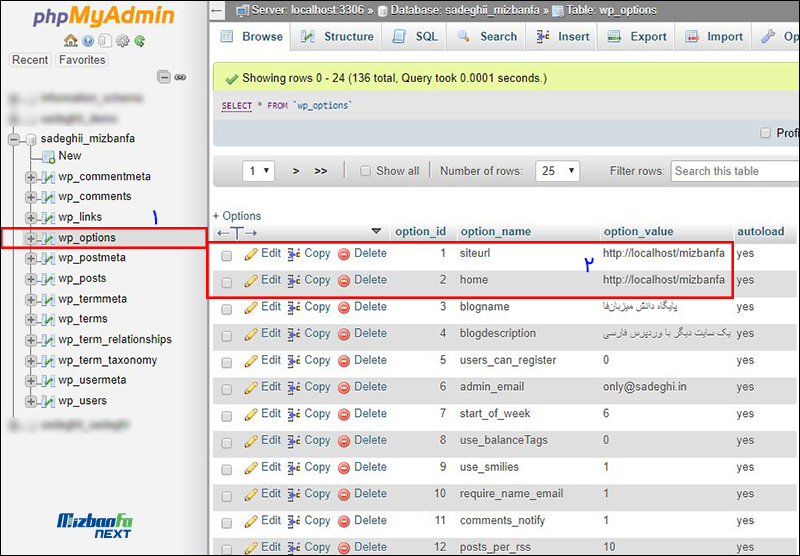800x556 pixels.
Task: Click the green reload navigation icon
Action: (139, 41)
